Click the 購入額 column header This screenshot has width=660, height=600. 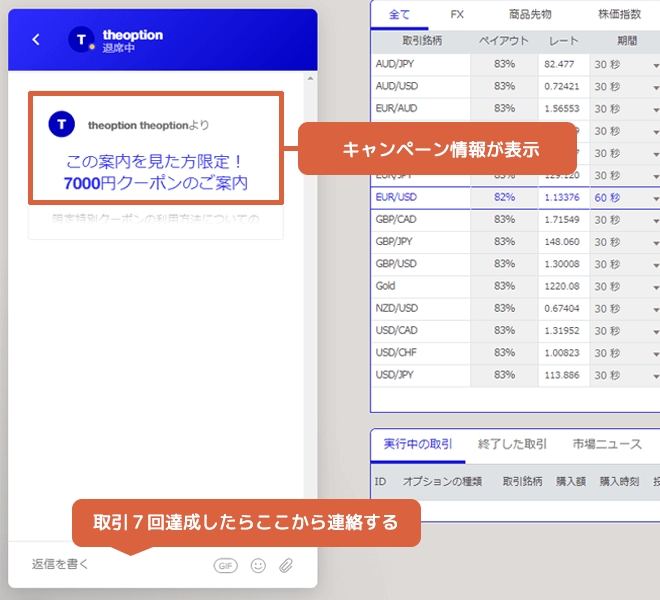(x=571, y=482)
